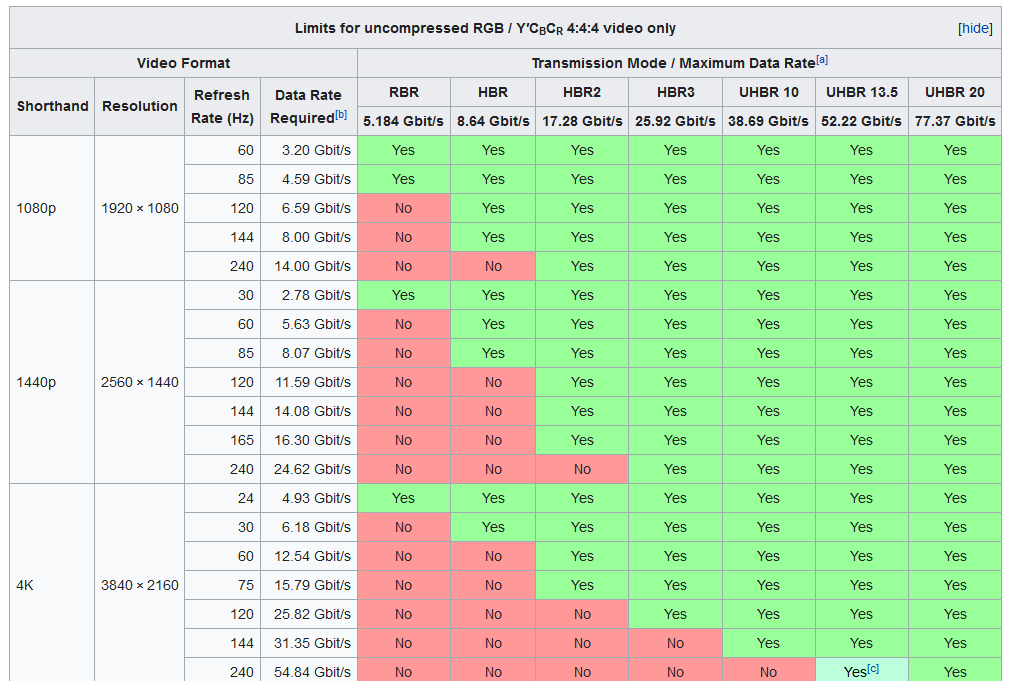Select the 17.28 Gbit/s header value
This screenshot has width=1014, height=681.
click(582, 121)
